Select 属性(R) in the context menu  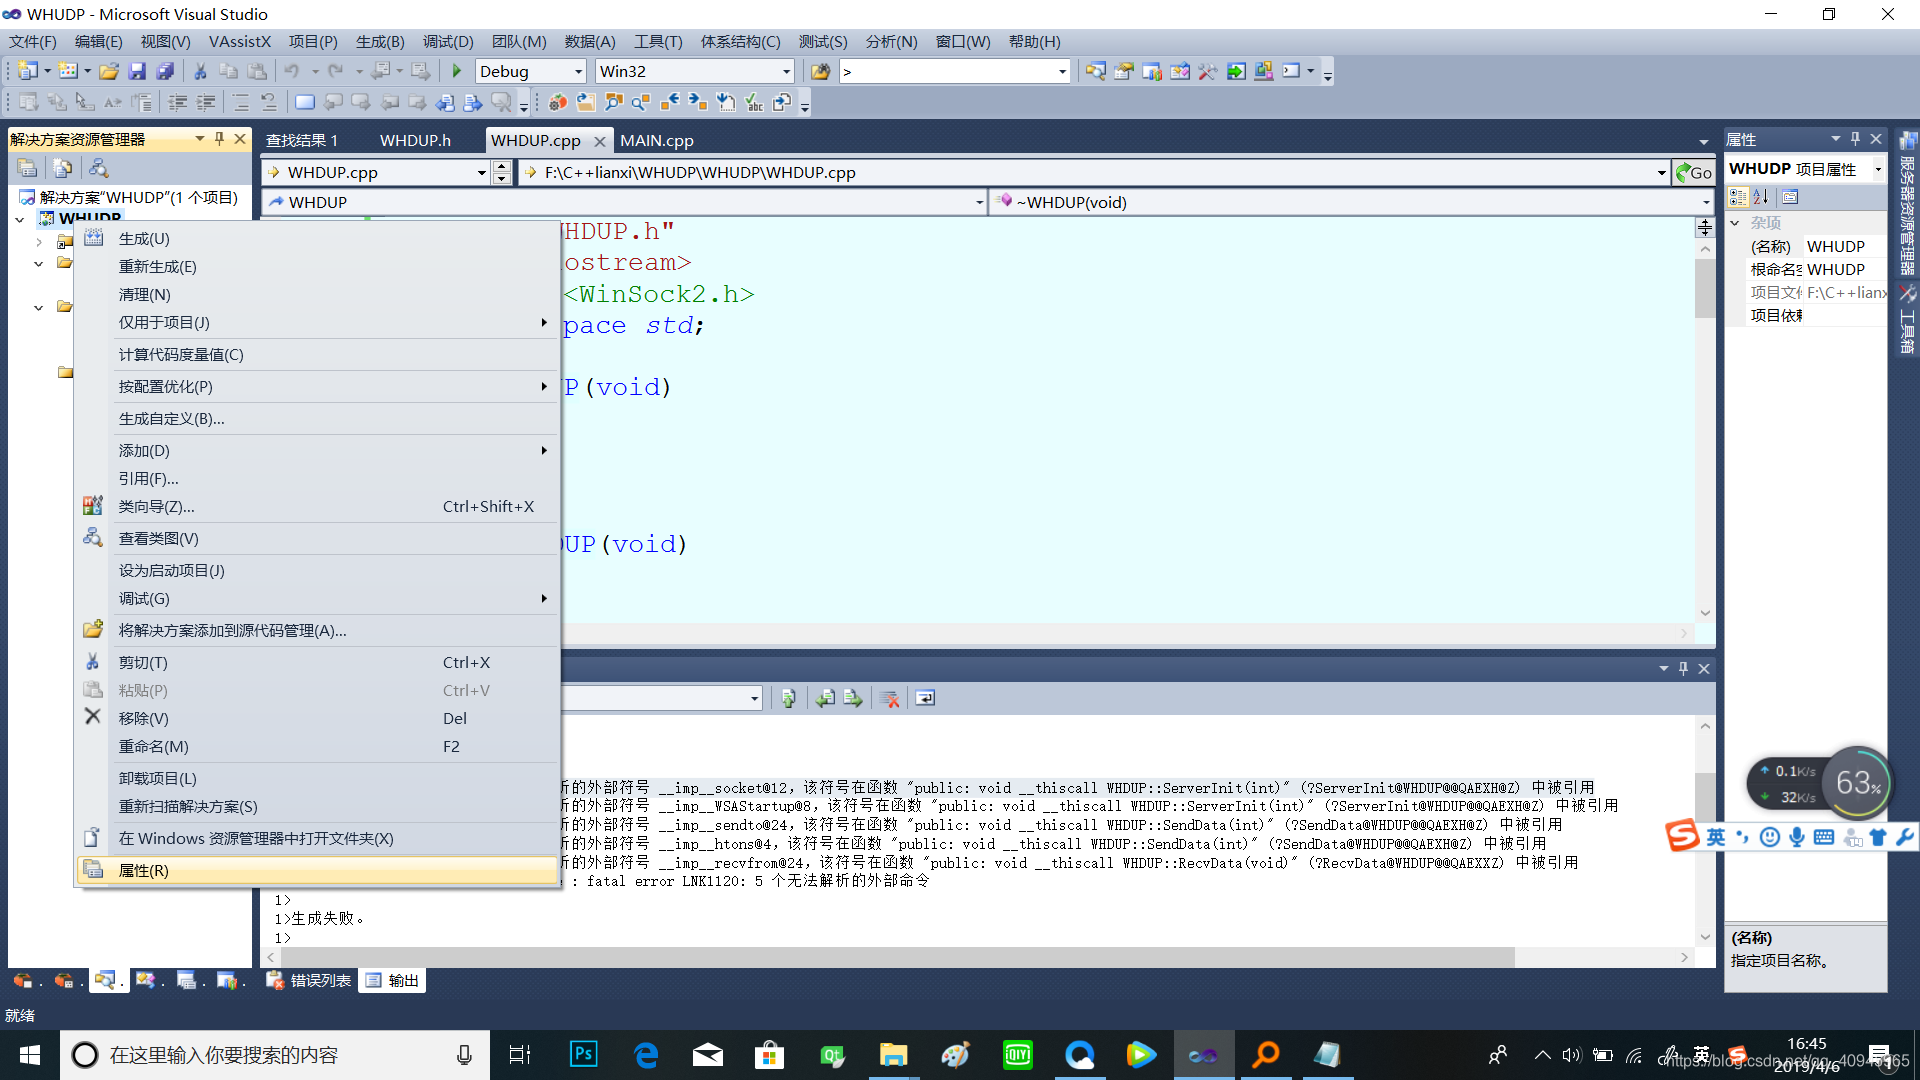click(x=318, y=871)
